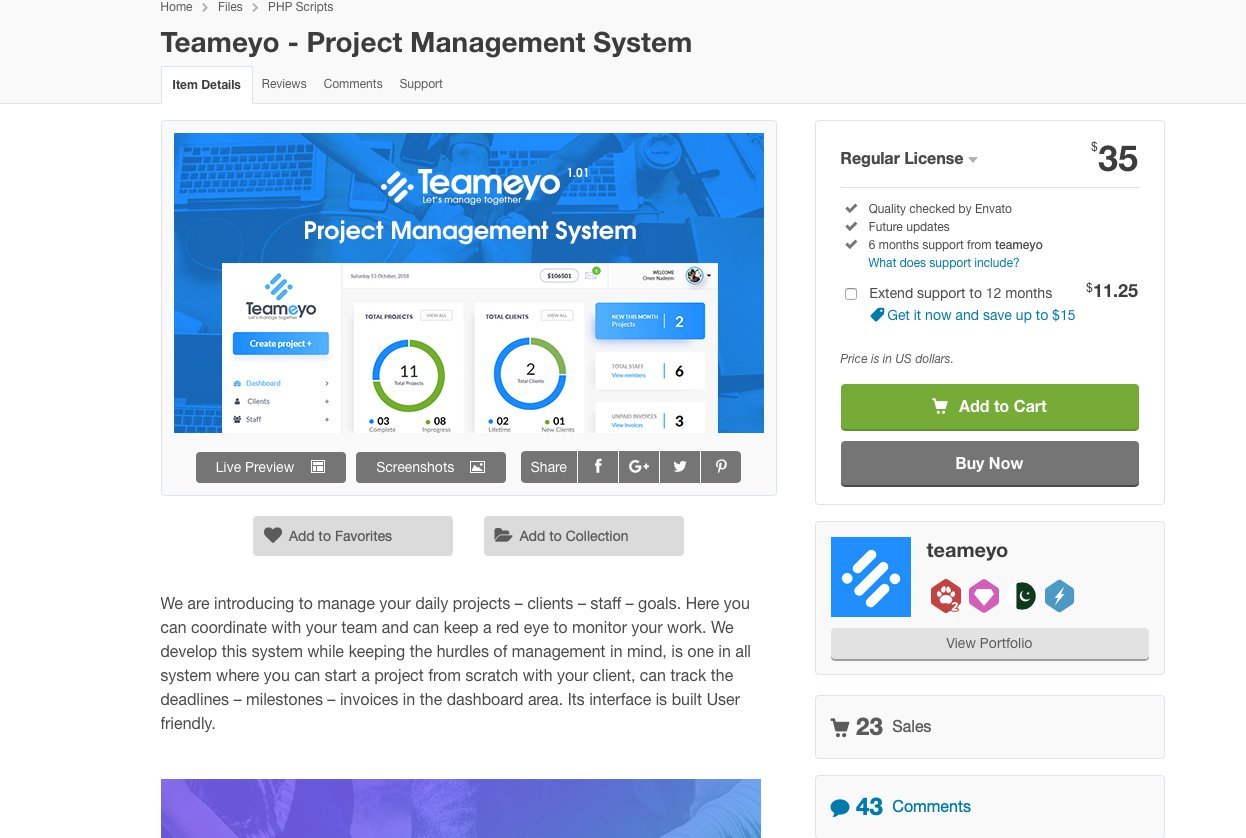The image size is (1246, 838).
Task: Click the blue lightning bolt badge
Action: [x=1059, y=596]
